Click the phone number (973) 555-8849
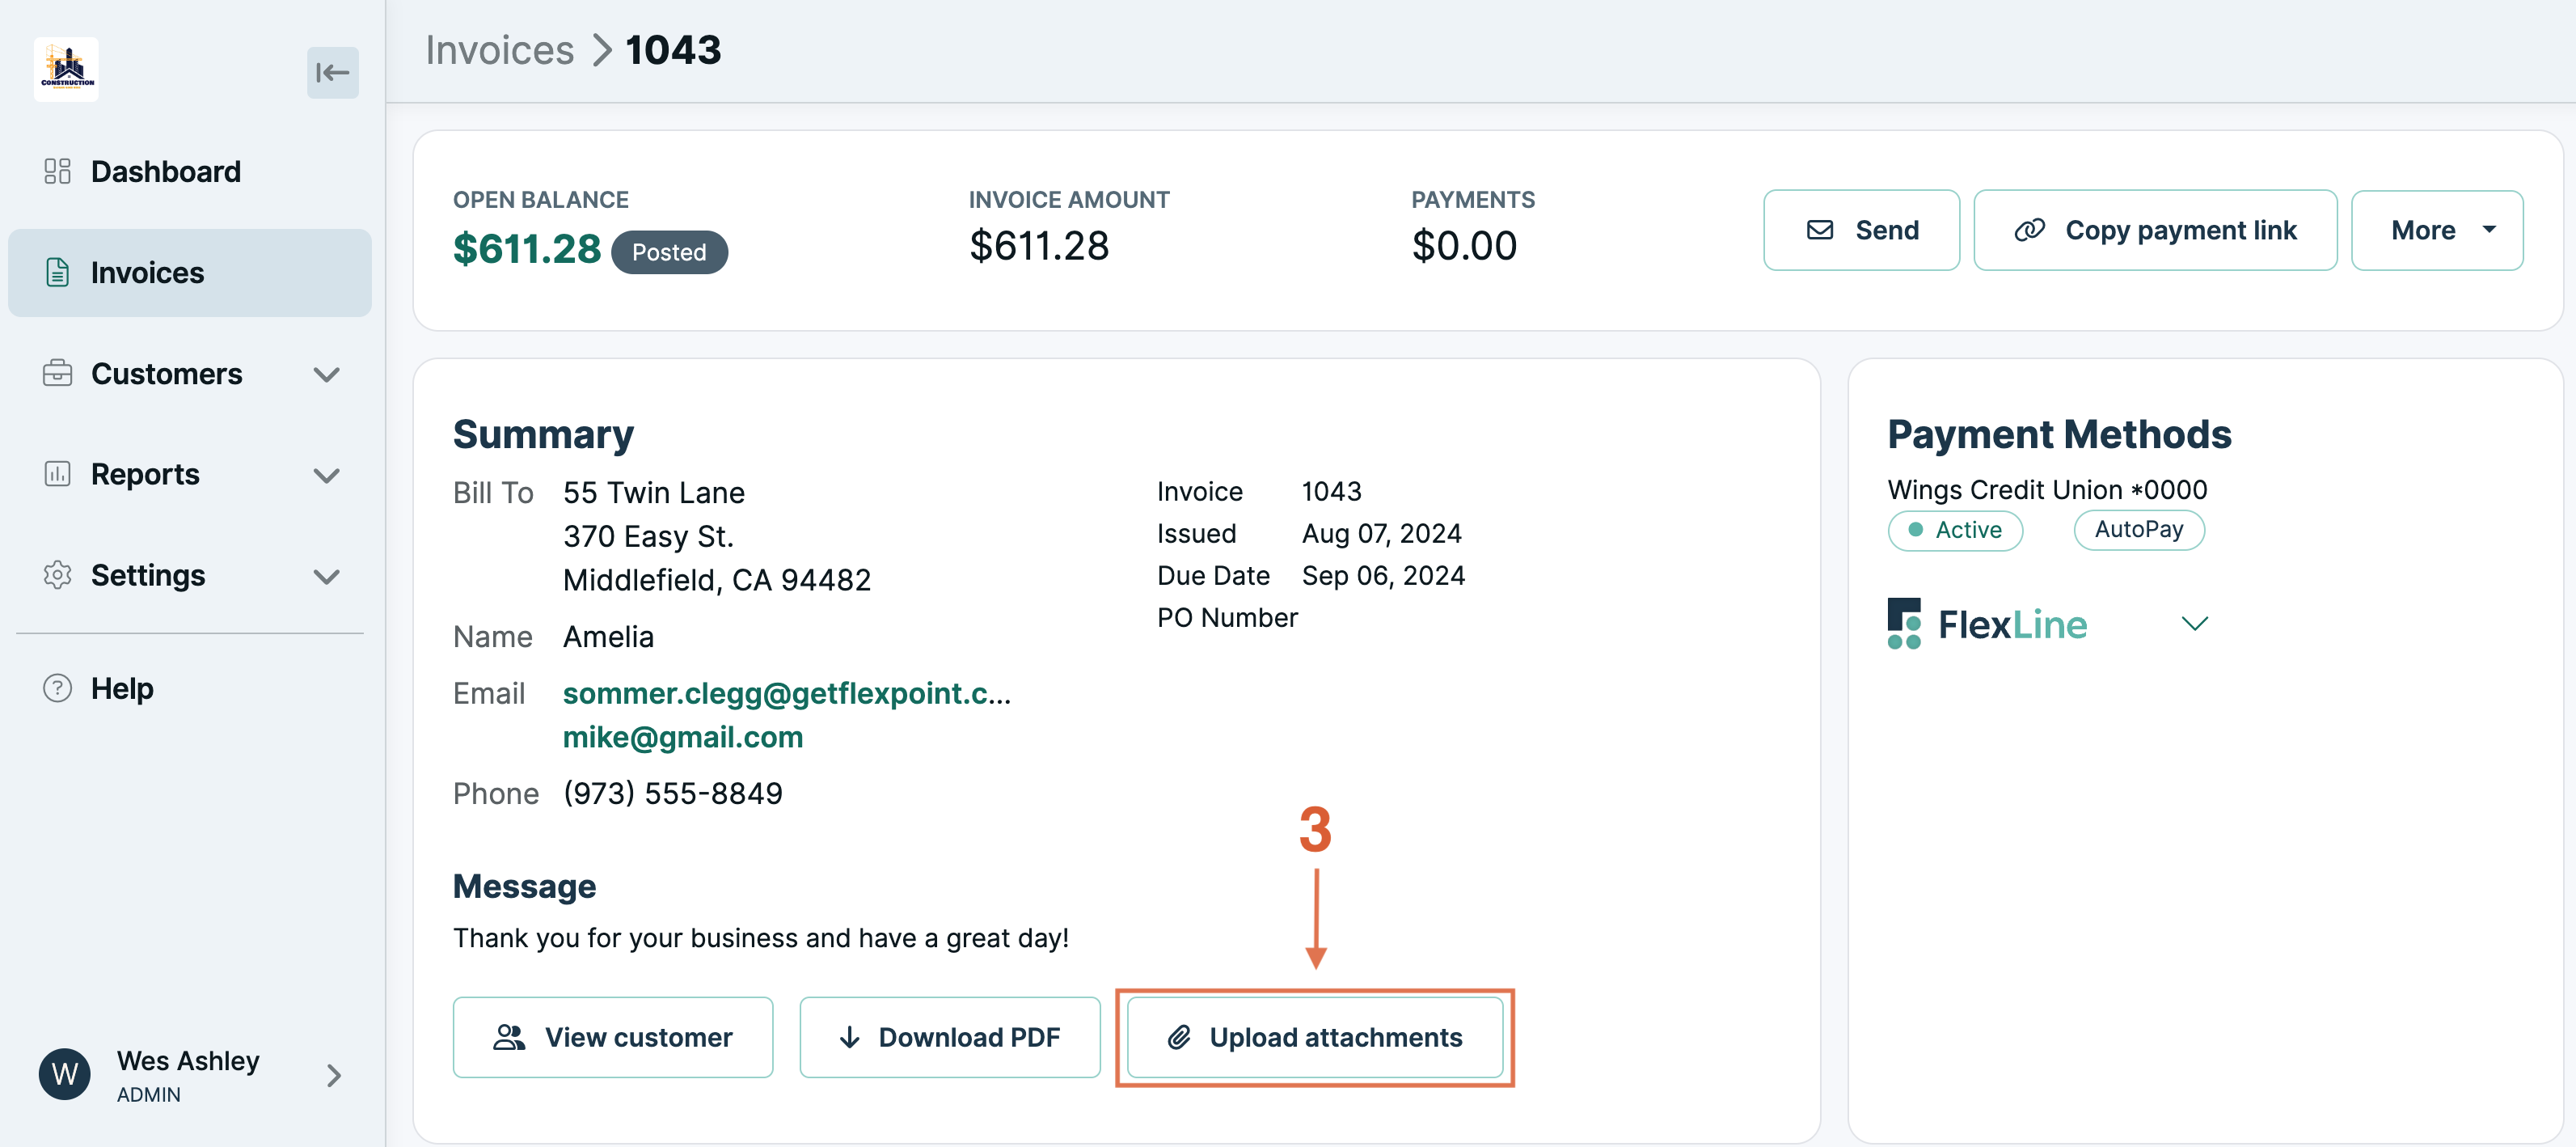Image resolution: width=2576 pixels, height=1147 pixels. point(673,793)
